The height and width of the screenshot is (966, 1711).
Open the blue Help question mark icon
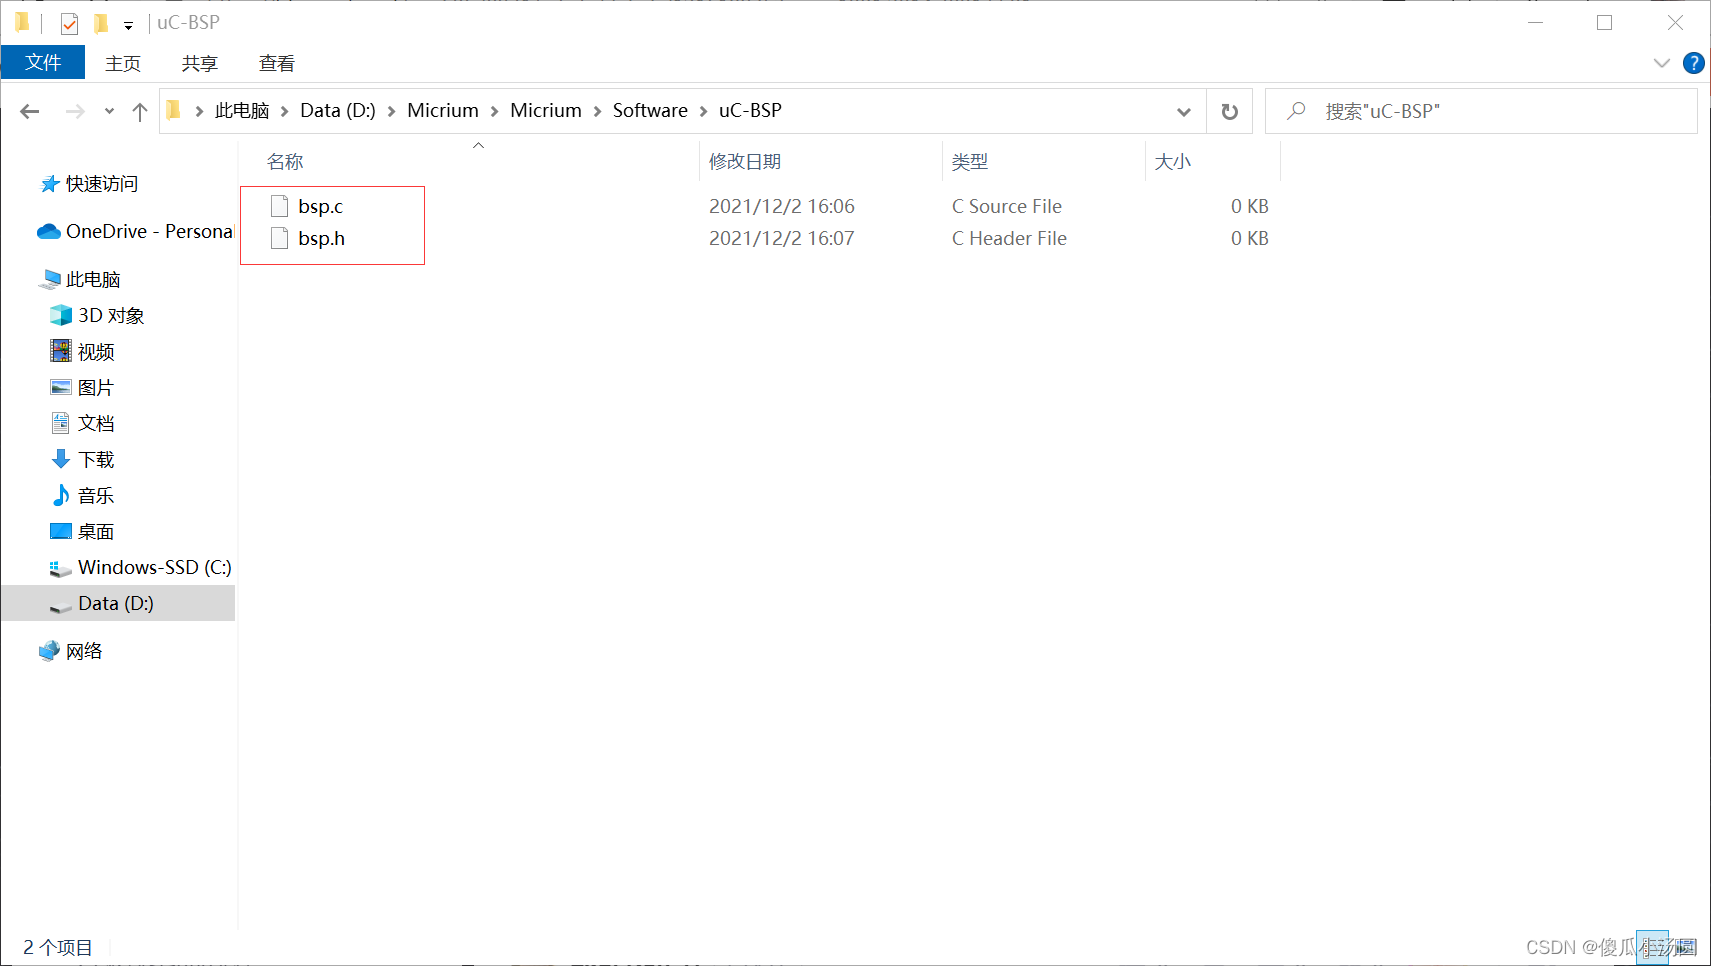coord(1693,63)
